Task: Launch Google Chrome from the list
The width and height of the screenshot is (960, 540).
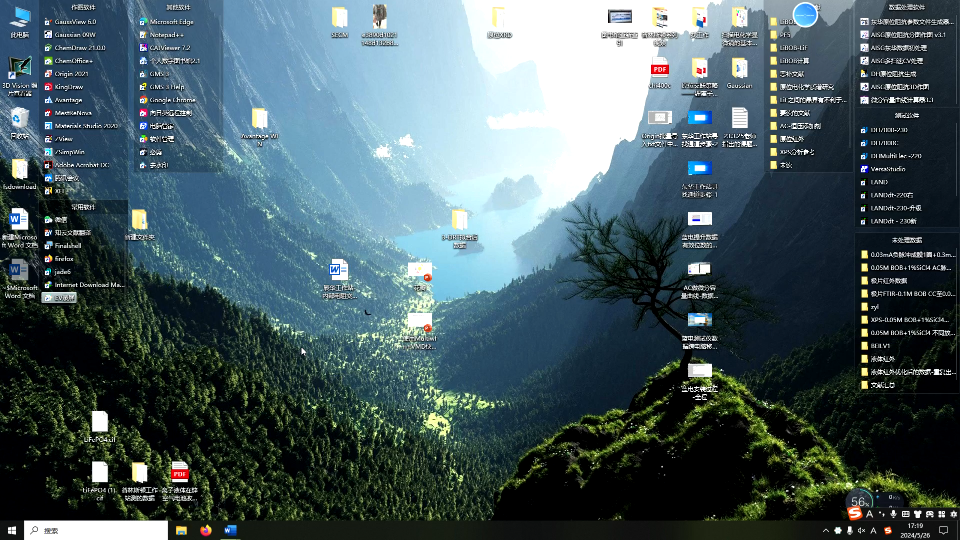Action: pyautogui.click(x=167, y=100)
